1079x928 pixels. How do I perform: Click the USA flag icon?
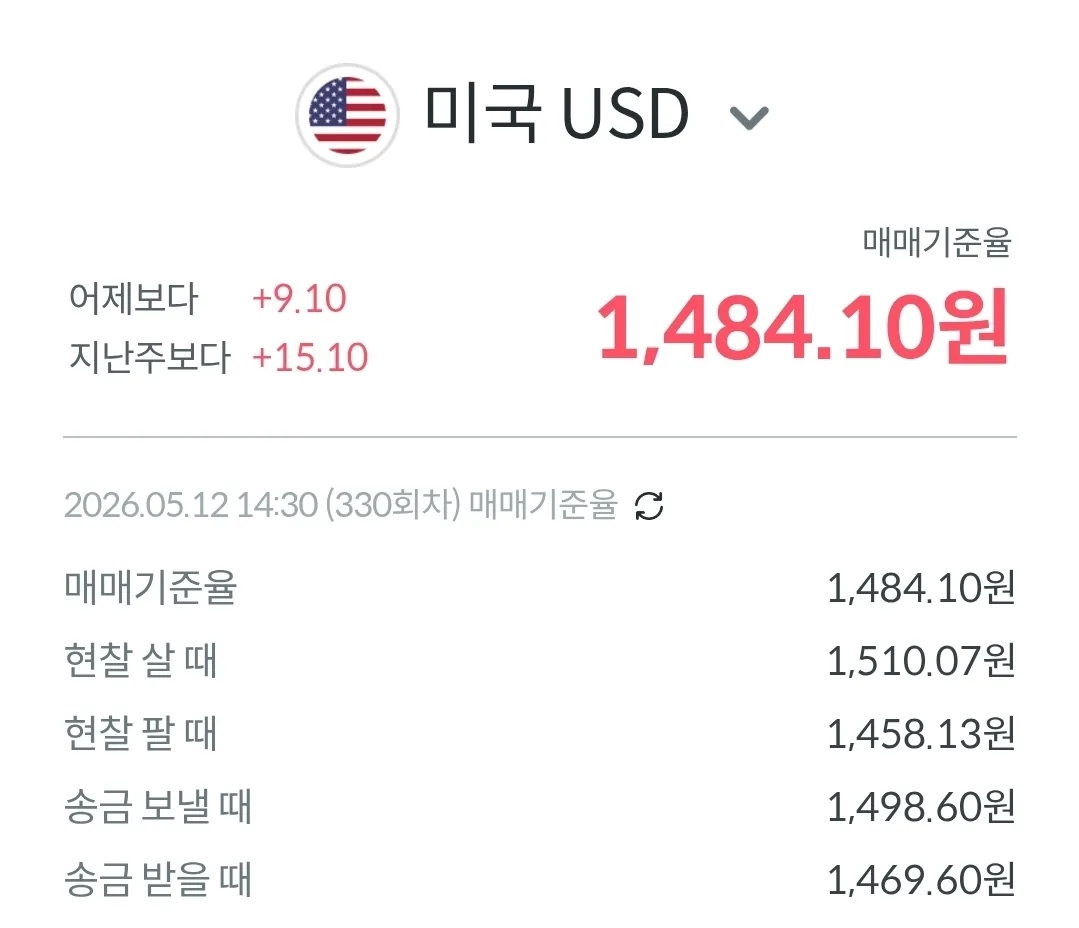tap(348, 116)
